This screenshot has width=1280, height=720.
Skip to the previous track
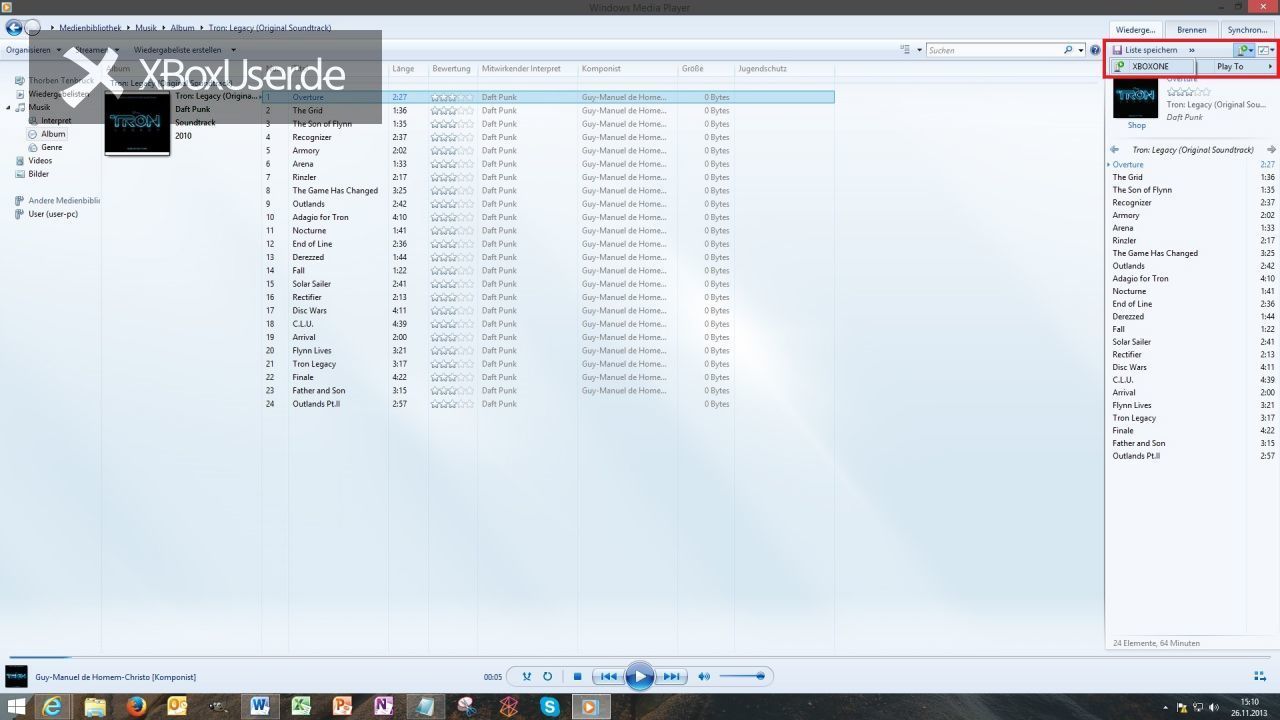pyautogui.click(x=608, y=677)
